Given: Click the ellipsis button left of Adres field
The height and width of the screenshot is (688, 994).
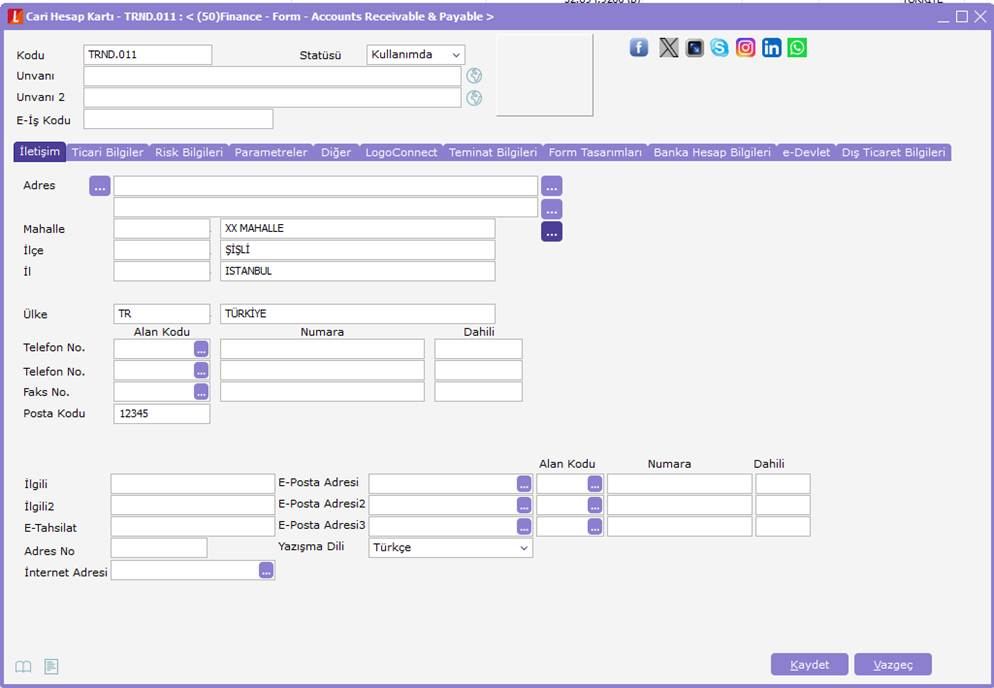Looking at the screenshot, I should (100, 186).
